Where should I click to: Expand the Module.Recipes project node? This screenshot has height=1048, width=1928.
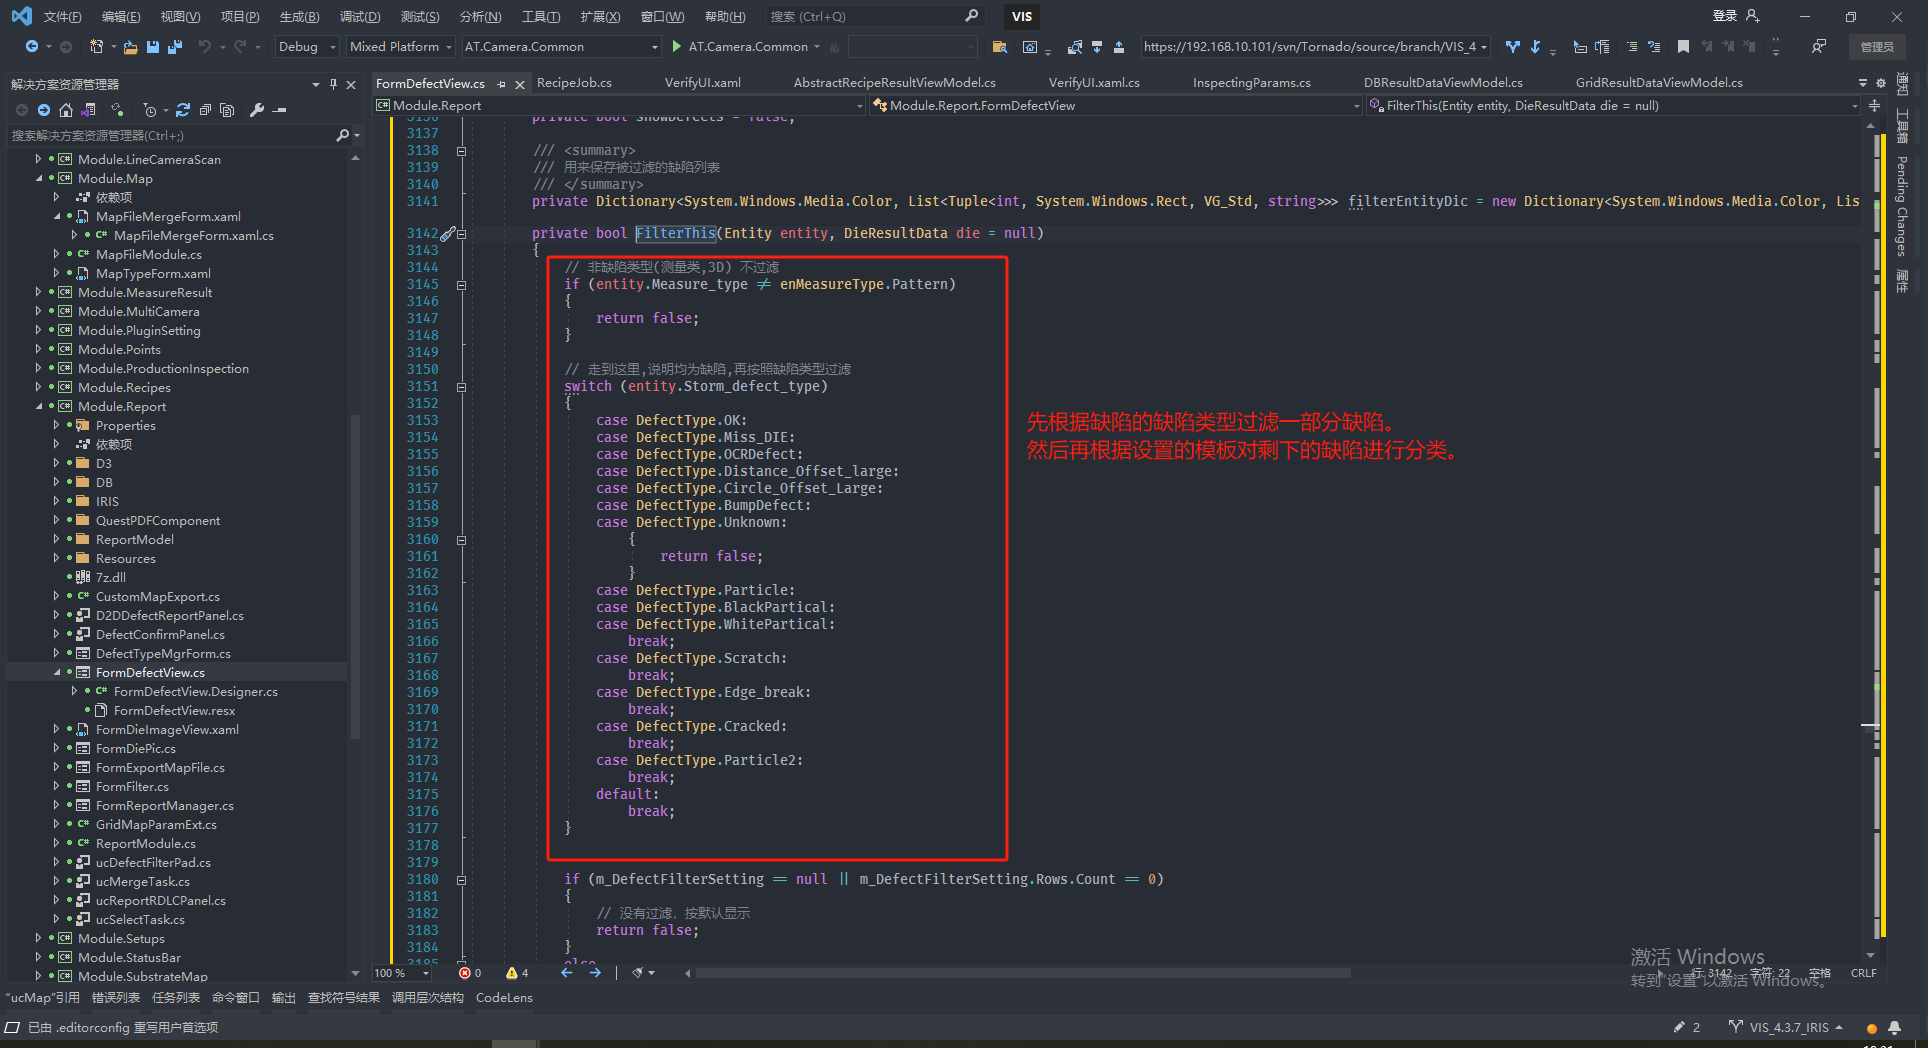click(38, 387)
